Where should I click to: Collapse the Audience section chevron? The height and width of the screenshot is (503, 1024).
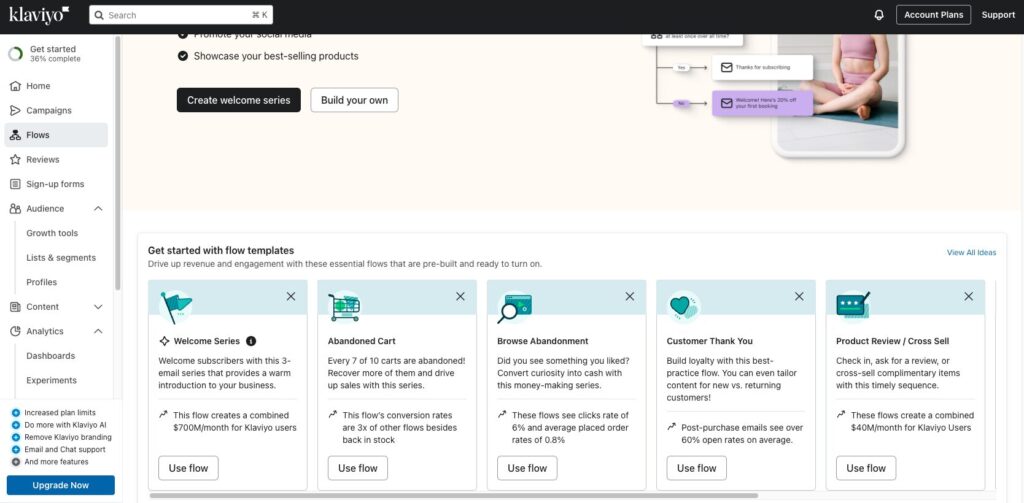[98, 208]
